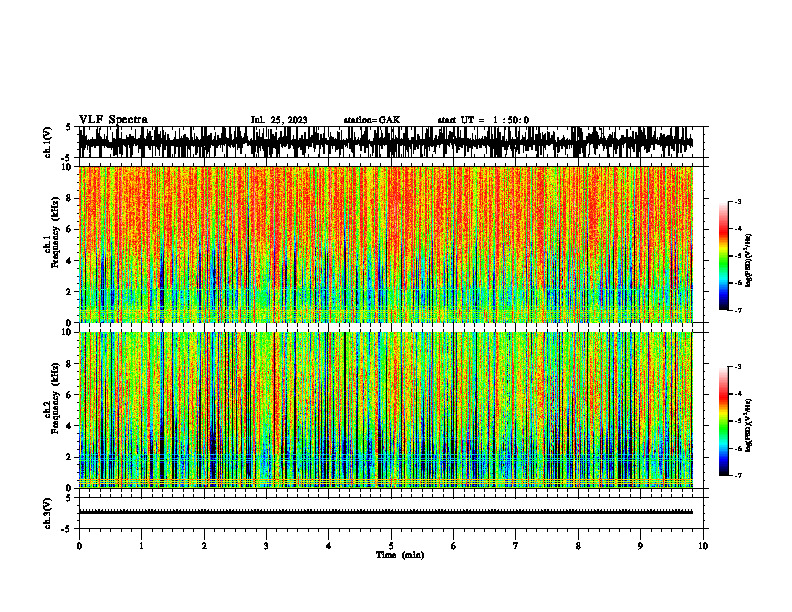The height and width of the screenshot is (612, 792).
Task: Select the "start UT = 1:50:0" header text
Action: [x=483, y=120]
